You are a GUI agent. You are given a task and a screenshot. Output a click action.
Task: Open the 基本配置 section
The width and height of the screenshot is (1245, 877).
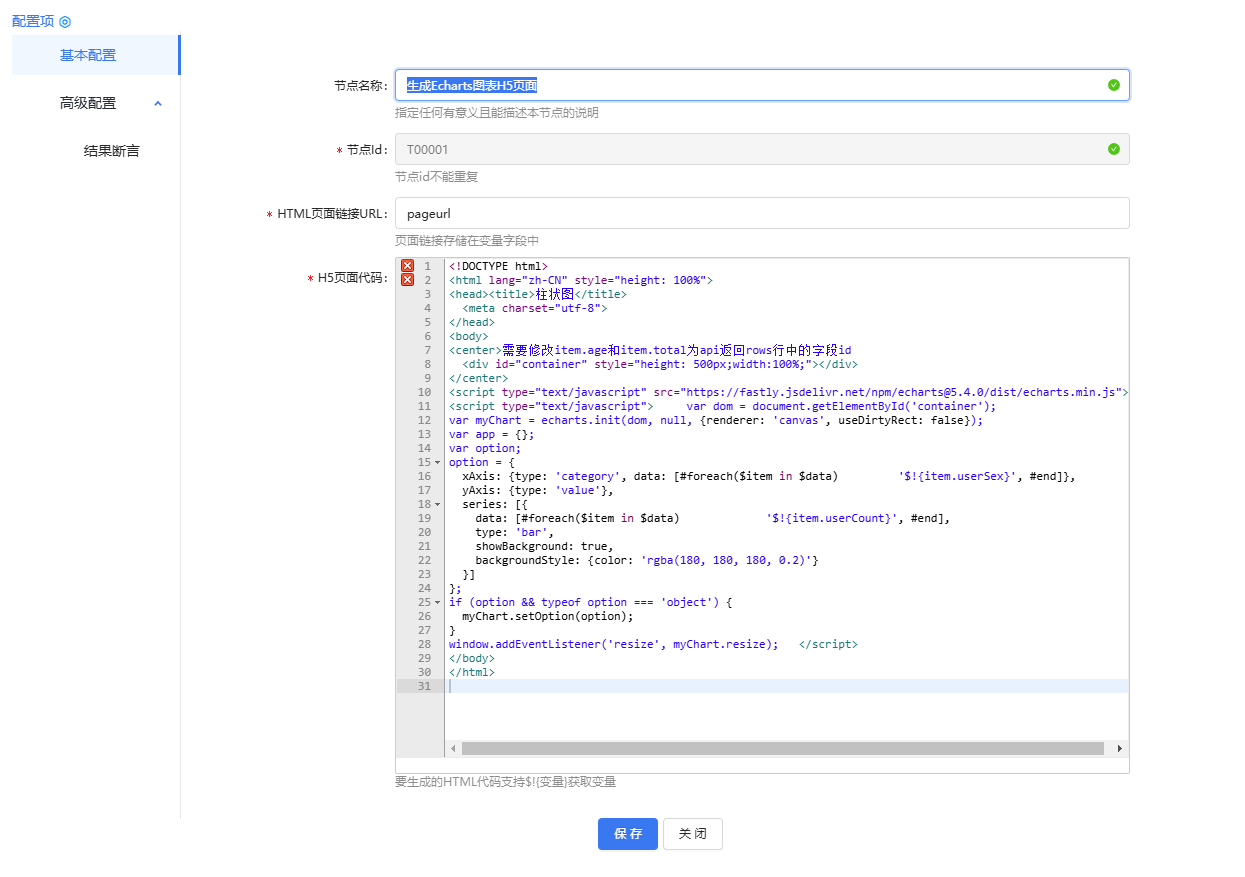coord(96,55)
